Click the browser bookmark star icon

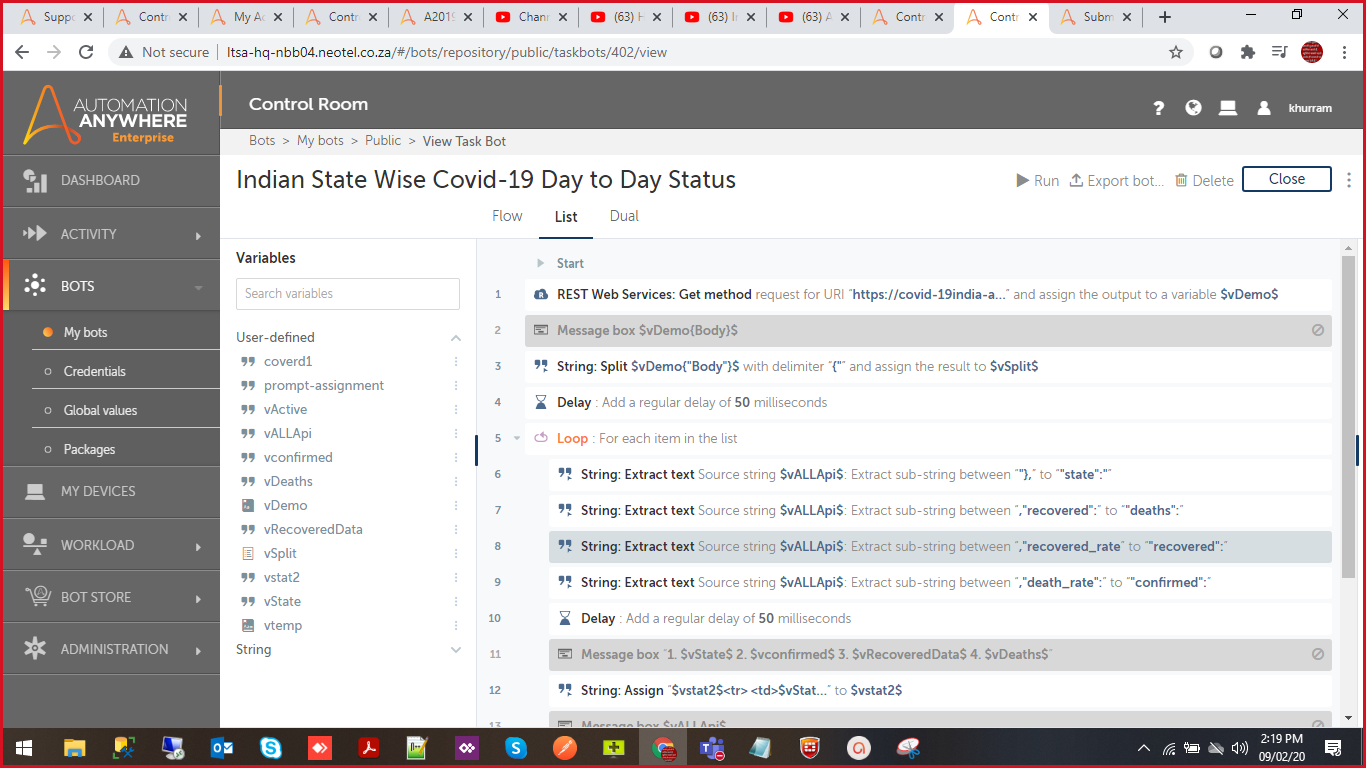[1176, 52]
